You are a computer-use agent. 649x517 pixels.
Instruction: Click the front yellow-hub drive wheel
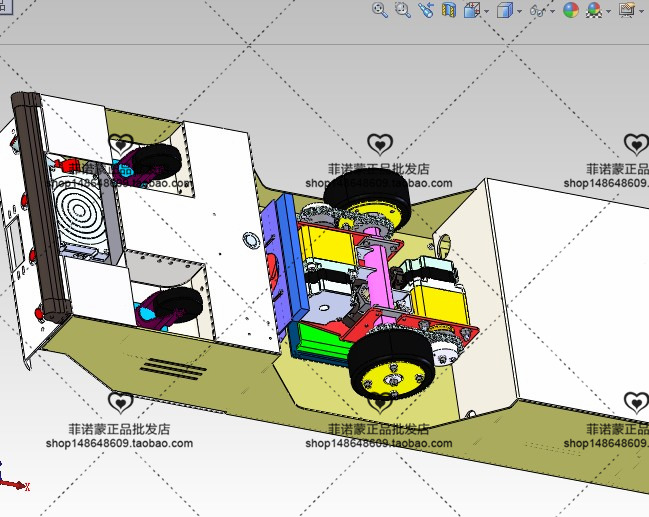click(x=390, y=363)
